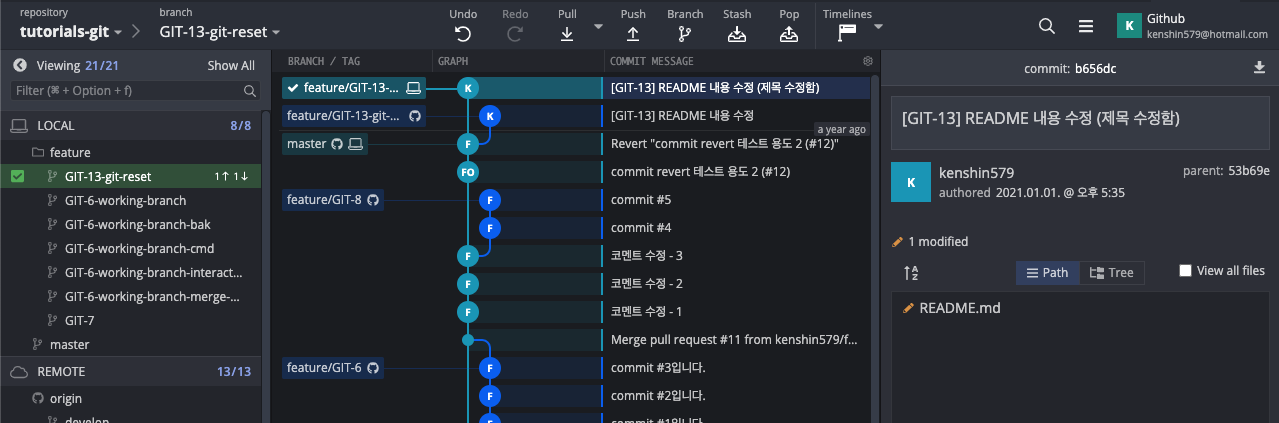Create a branch with the Branch icon
Screen dimensions: 1279x423
pyautogui.click(x=684, y=34)
